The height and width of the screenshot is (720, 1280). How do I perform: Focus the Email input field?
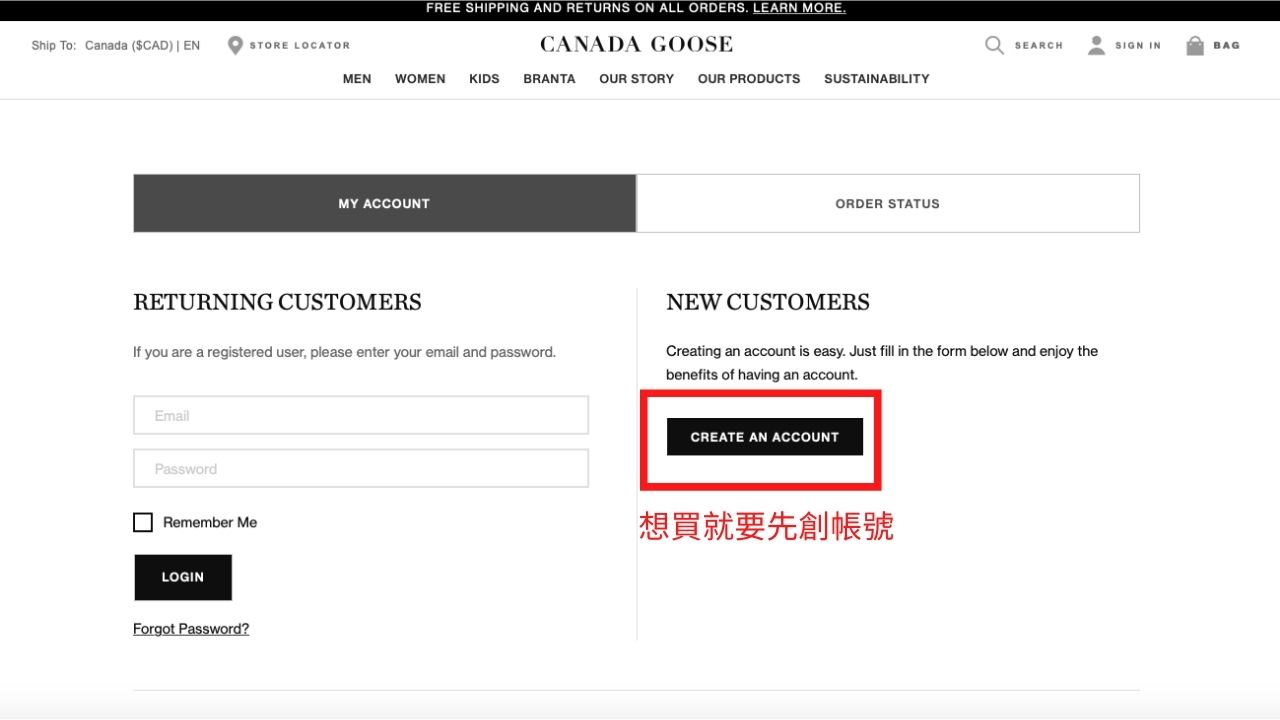[x=361, y=415]
